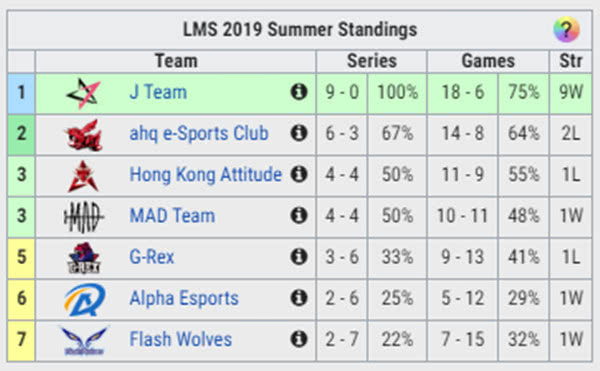Viewport: 600px width, 371px height.
Task: Open info icon for G-Rex
Action: point(299,257)
